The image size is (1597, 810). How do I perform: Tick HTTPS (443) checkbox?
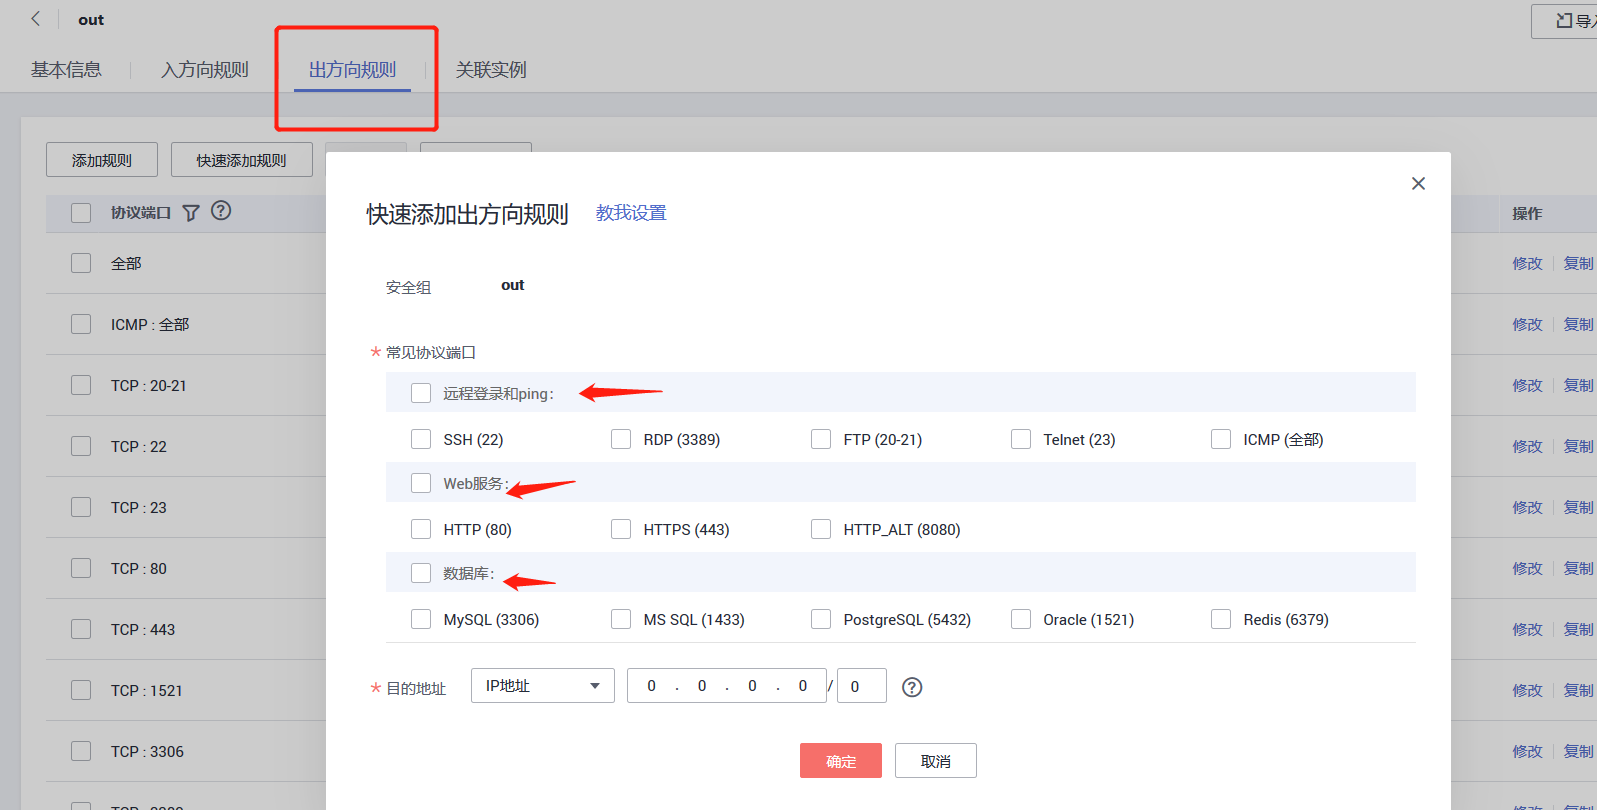(x=621, y=529)
